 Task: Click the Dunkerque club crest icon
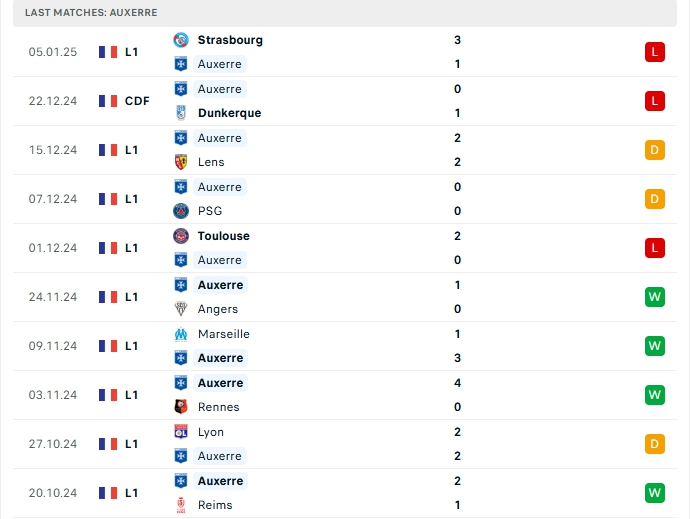(x=181, y=113)
